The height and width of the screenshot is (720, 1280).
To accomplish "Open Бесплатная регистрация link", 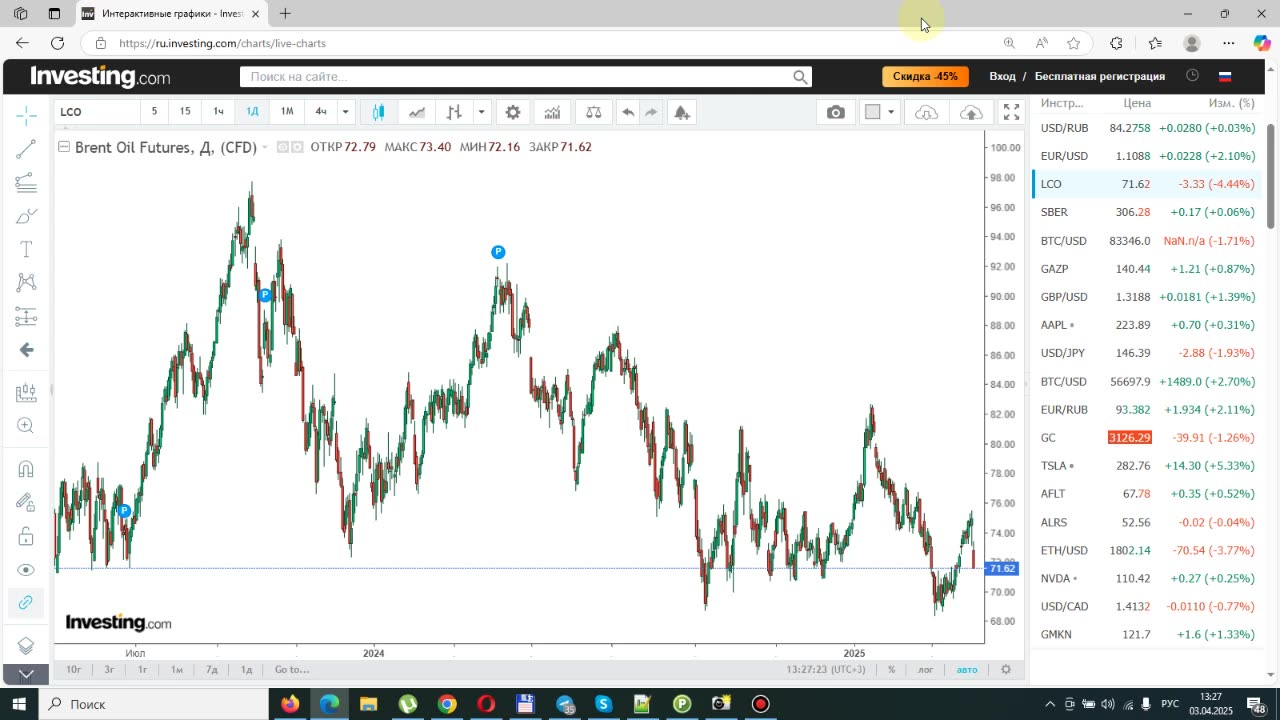I will pyautogui.click(x=1100, y=76).
